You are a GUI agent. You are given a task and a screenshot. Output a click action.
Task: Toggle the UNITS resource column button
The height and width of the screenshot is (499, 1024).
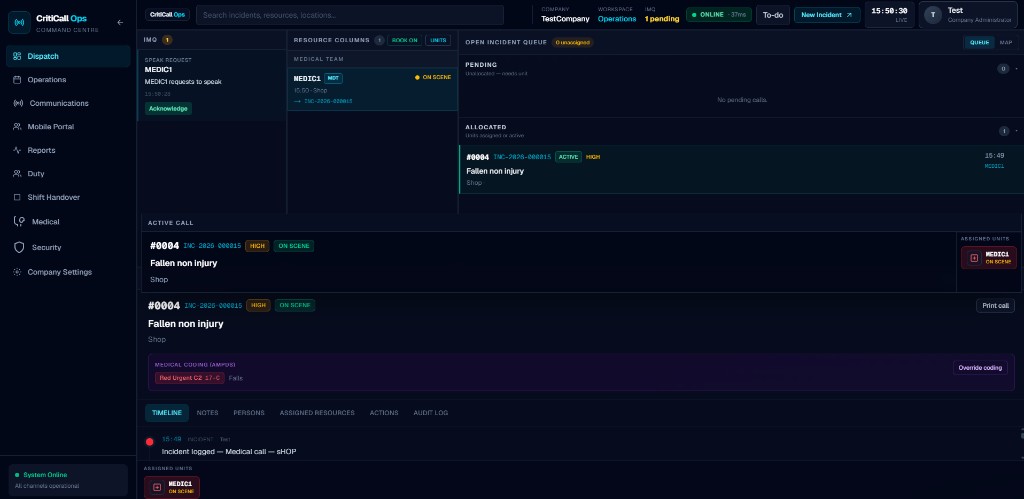(x=438, y=40)
